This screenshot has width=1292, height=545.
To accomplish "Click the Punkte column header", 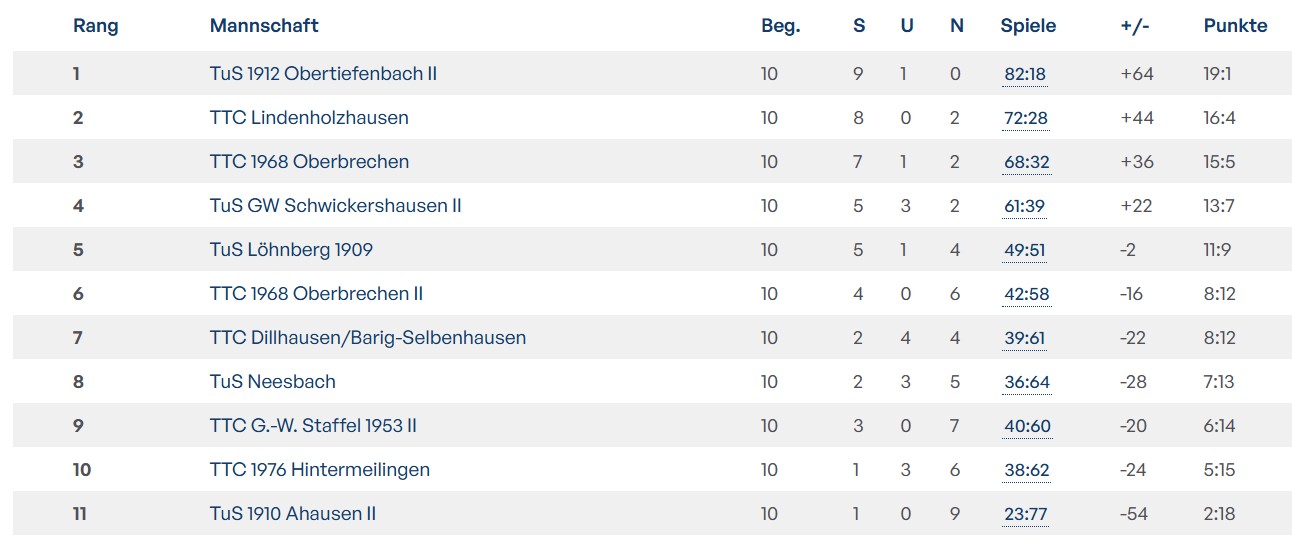I will [x=1235, y=26].
